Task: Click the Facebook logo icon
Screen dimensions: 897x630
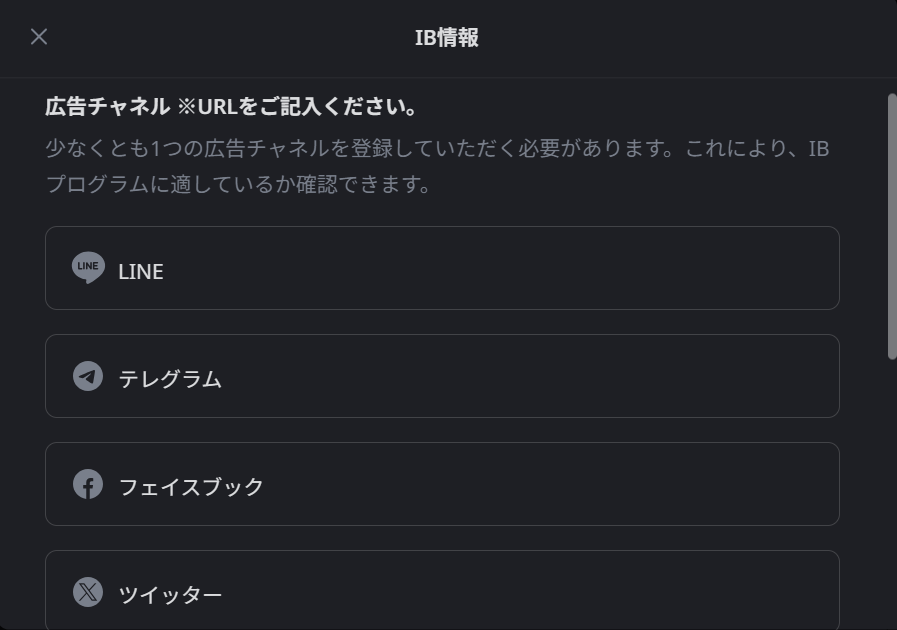Action: pos(88,485)
